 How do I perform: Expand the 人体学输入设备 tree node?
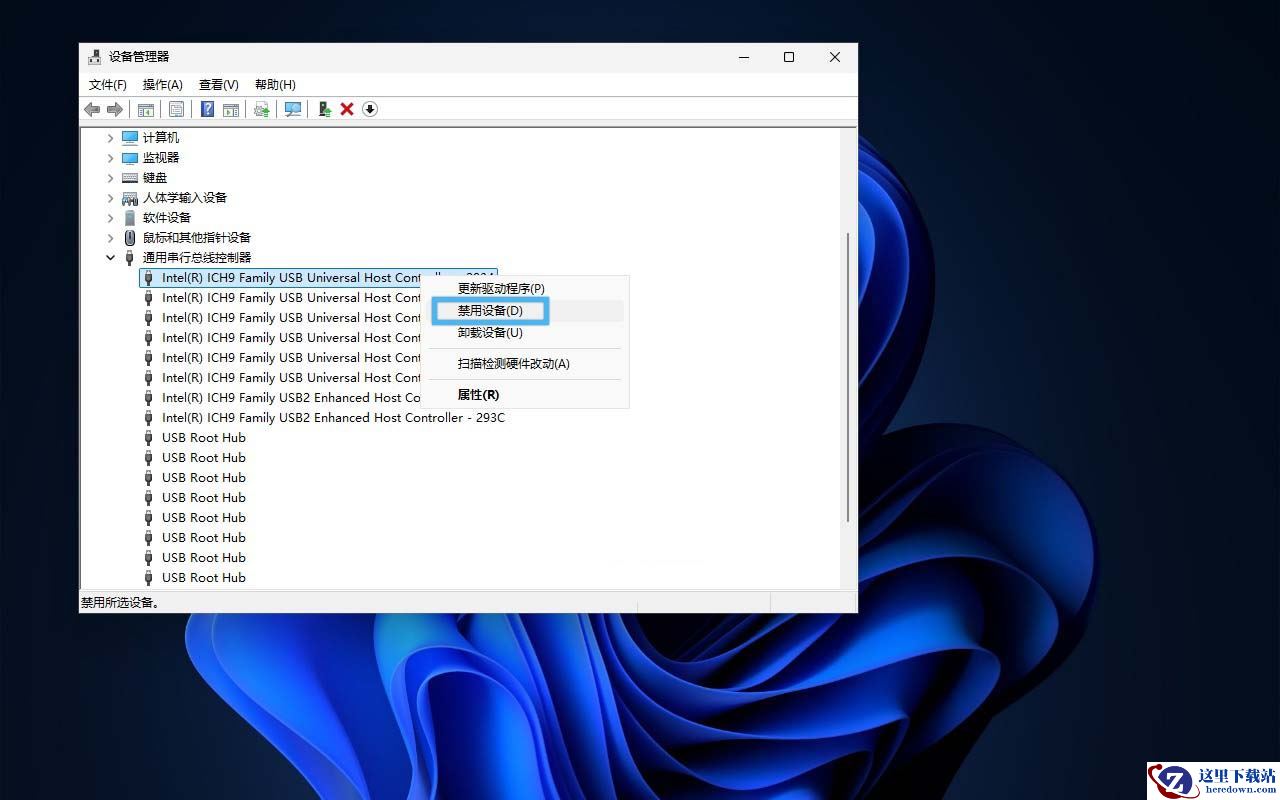point(110,197)
